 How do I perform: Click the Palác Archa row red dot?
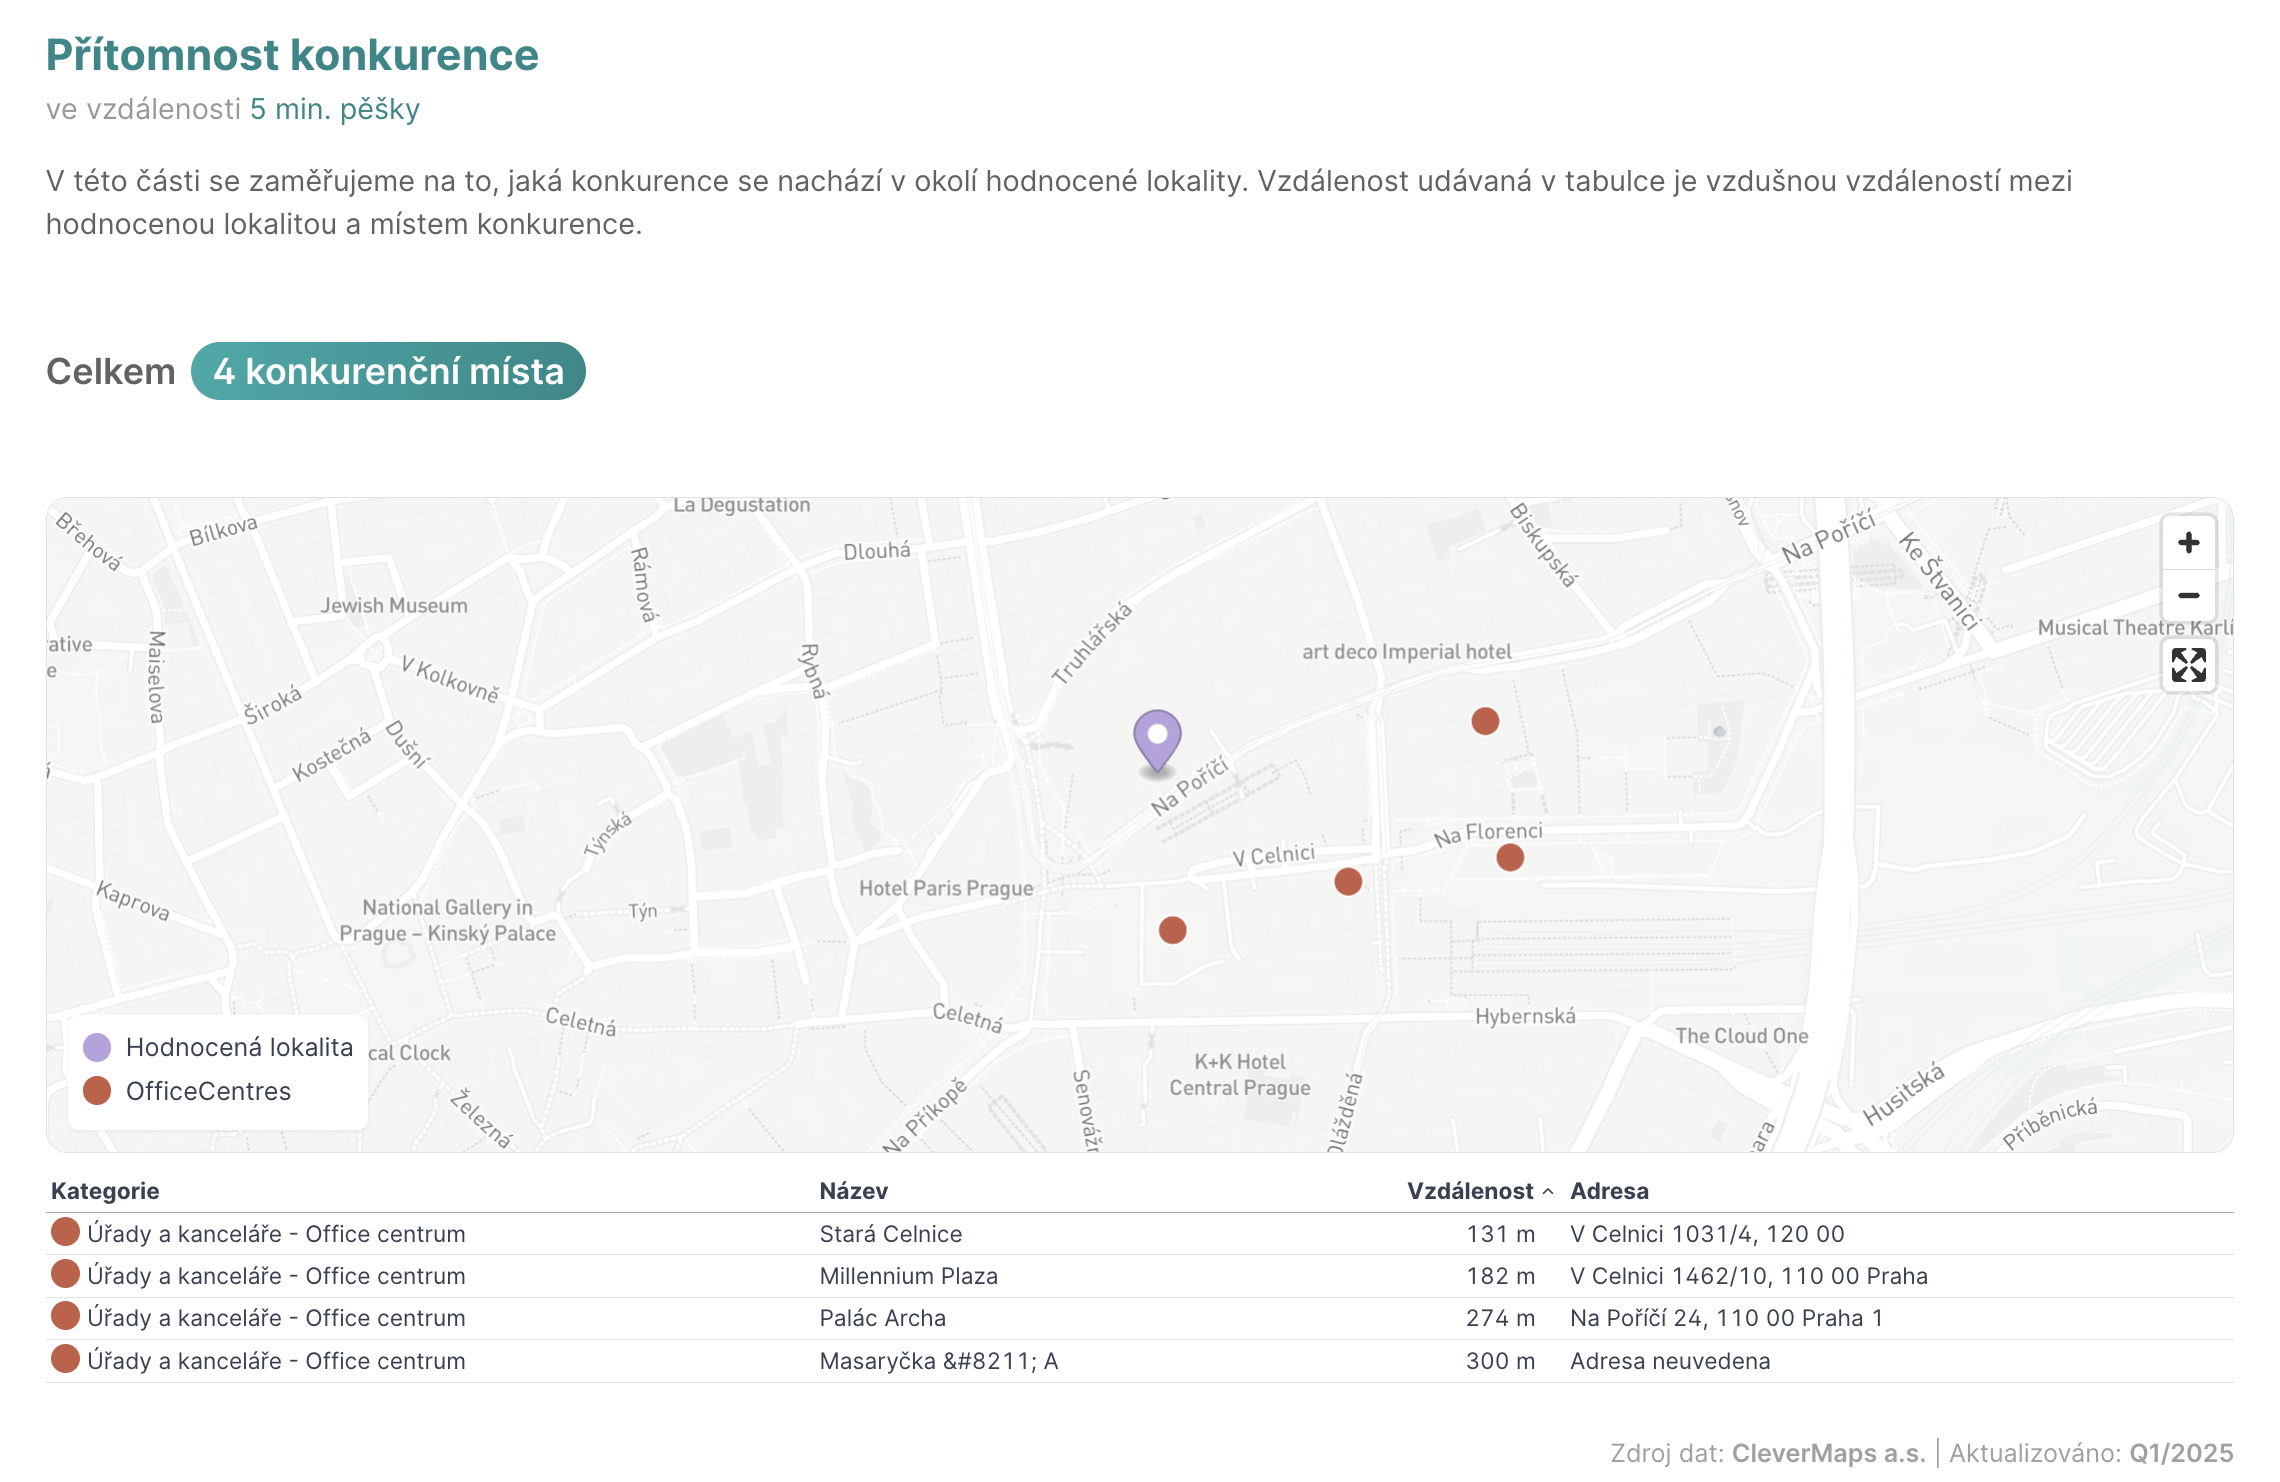point(65,1317)
